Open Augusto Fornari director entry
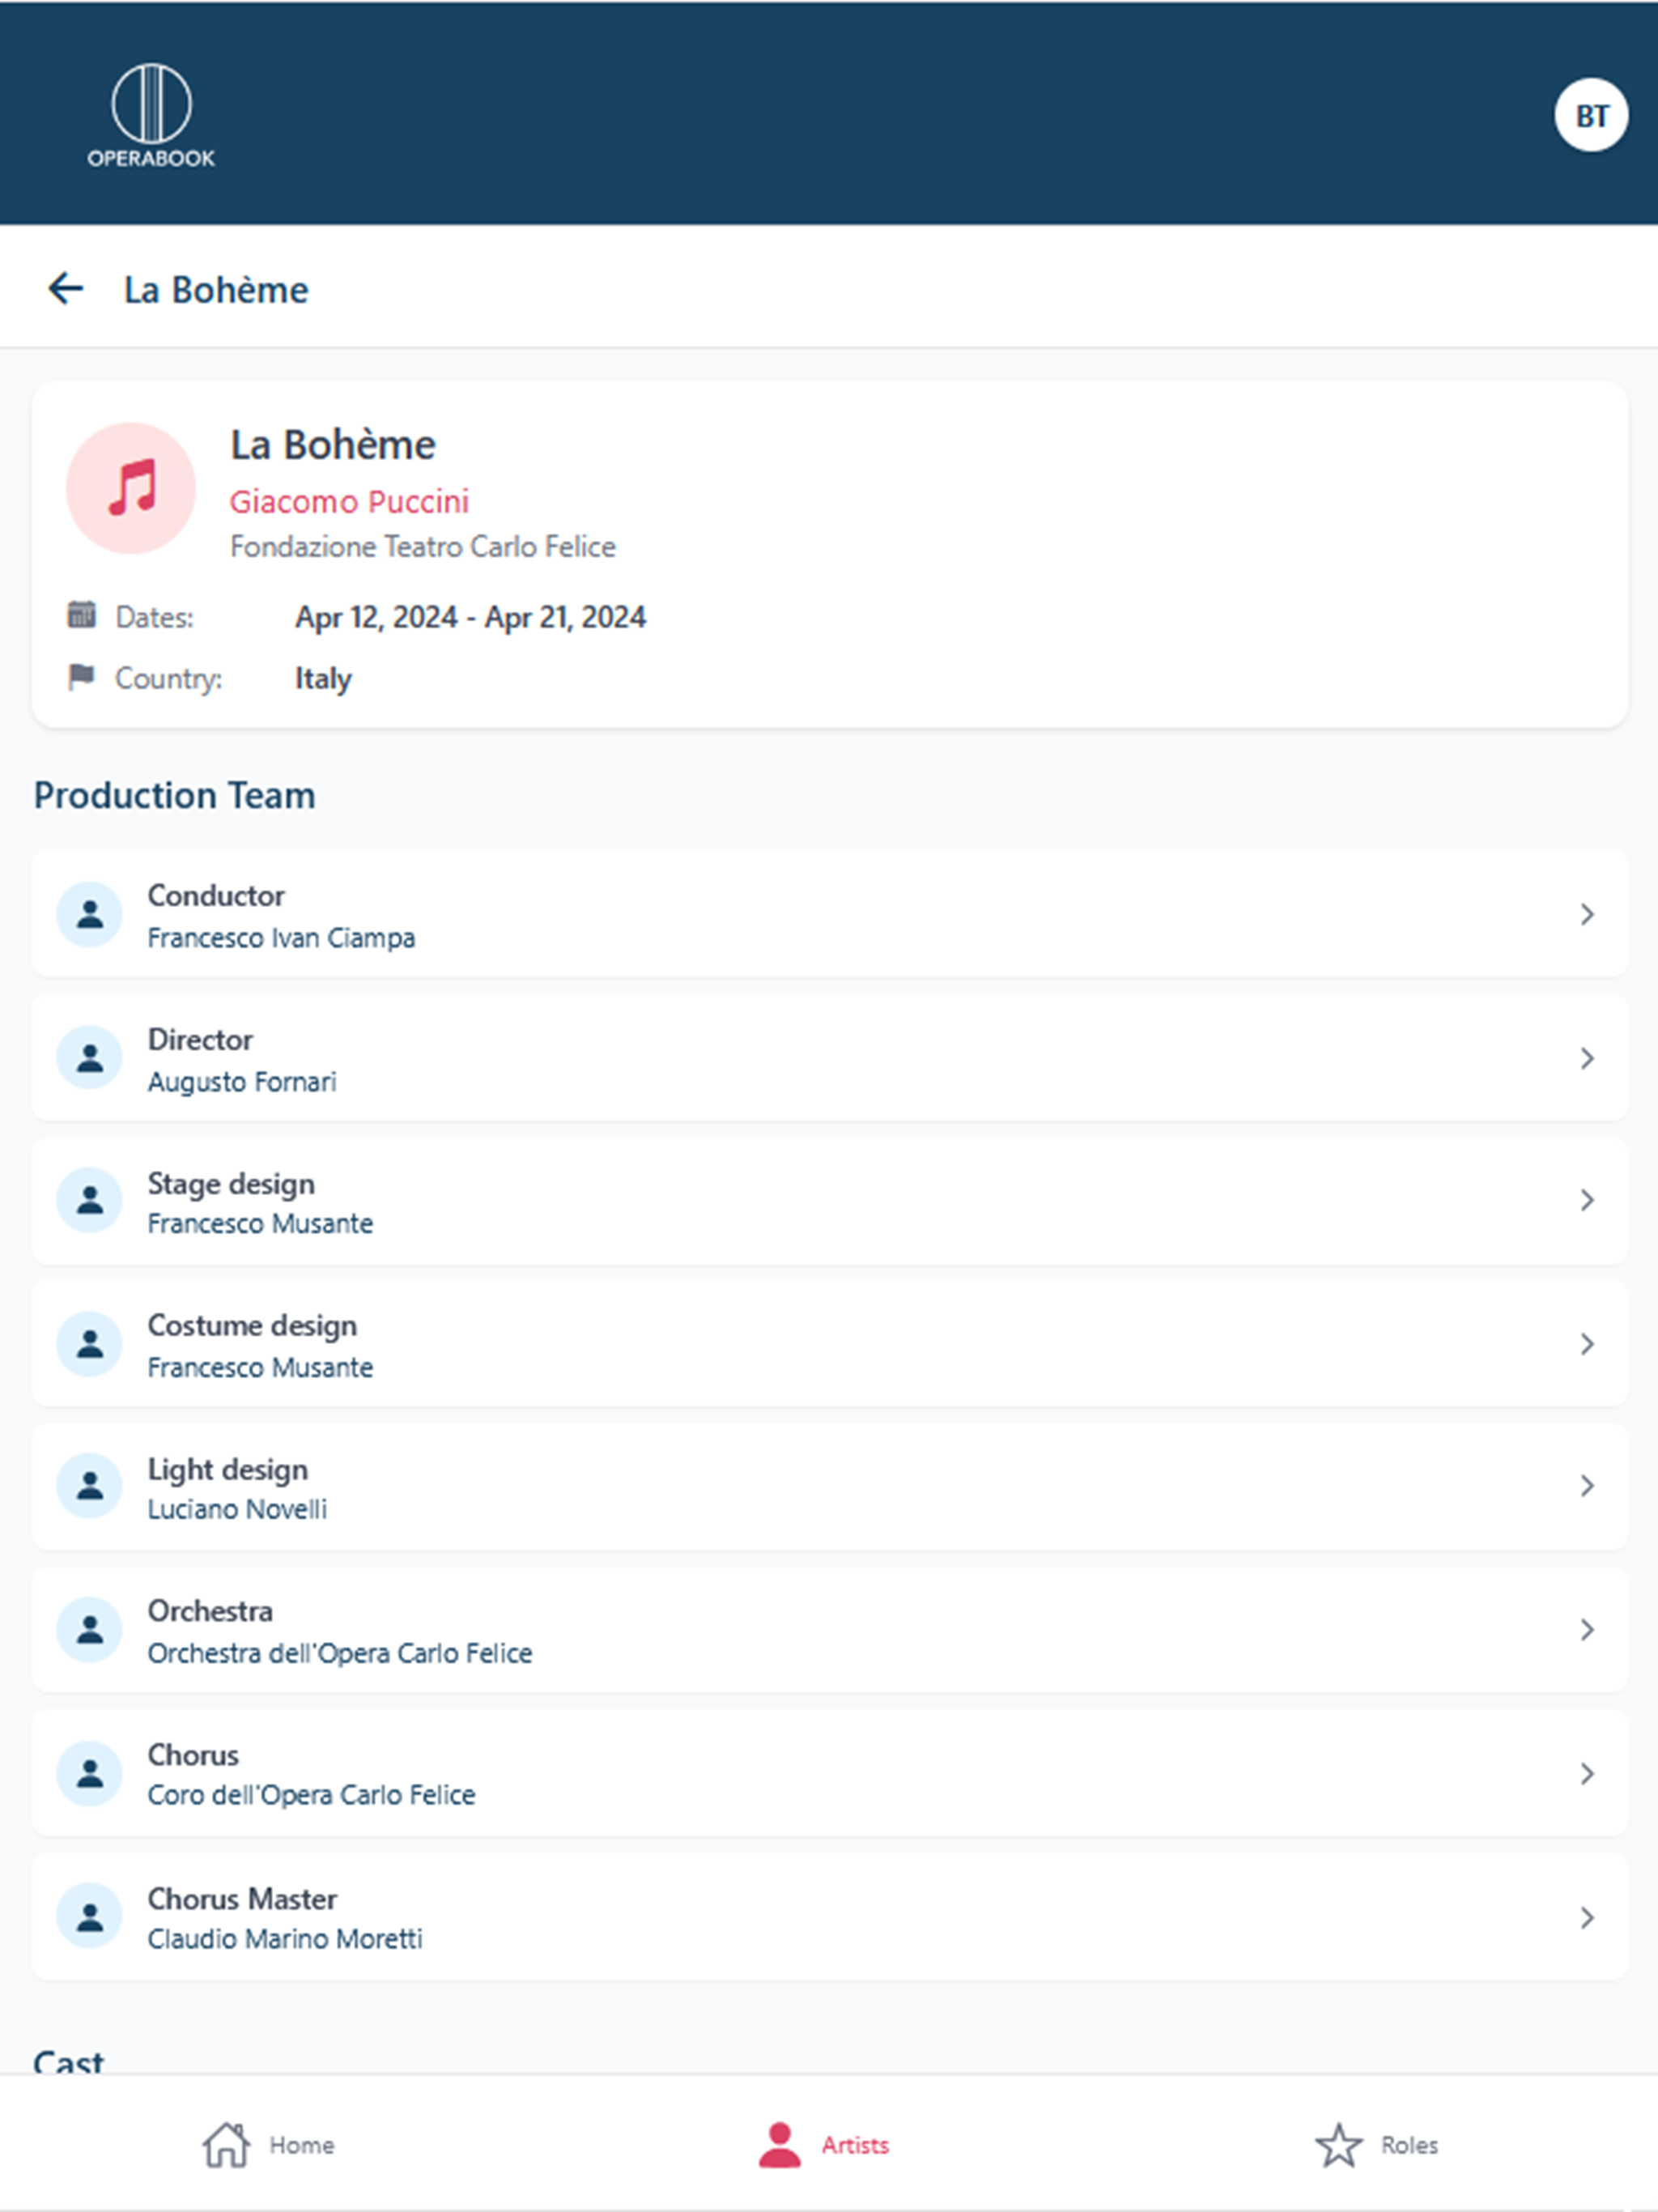The image size is (1658, 2212). (x=830, y=1058)
